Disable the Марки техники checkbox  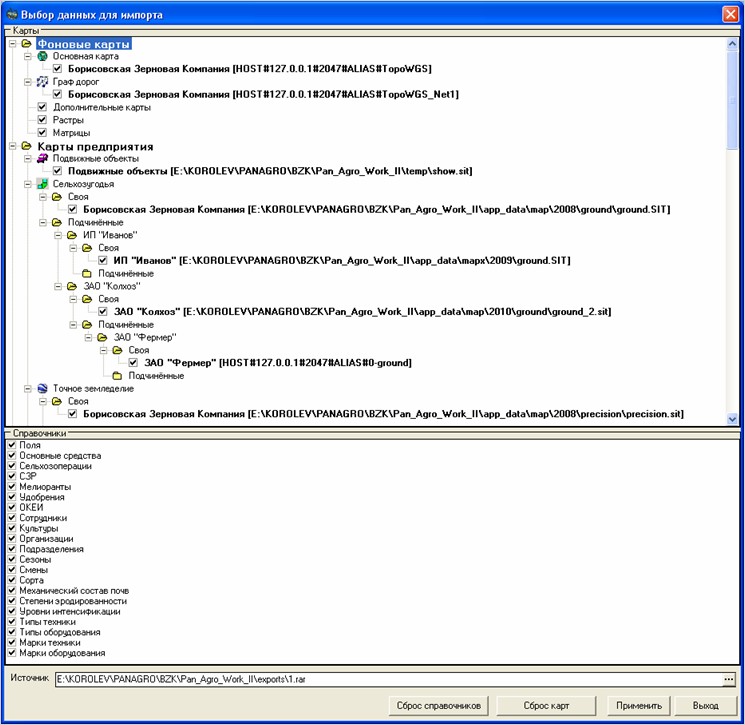[x=12, y=642]
